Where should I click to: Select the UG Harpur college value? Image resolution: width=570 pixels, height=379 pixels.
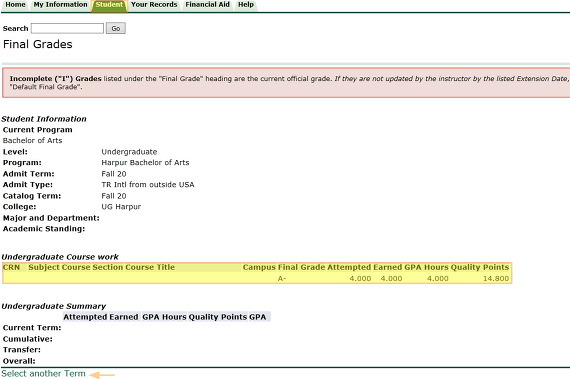point(121,207)
